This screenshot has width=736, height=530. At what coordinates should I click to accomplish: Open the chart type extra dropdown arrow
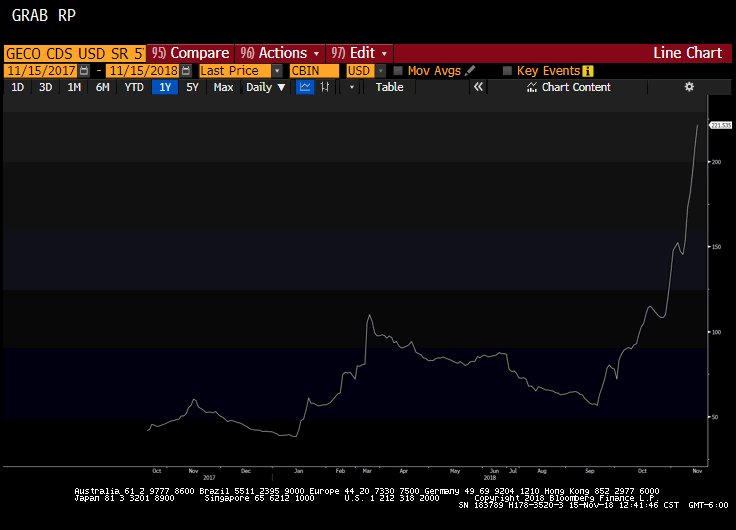(x=352, y=87)
